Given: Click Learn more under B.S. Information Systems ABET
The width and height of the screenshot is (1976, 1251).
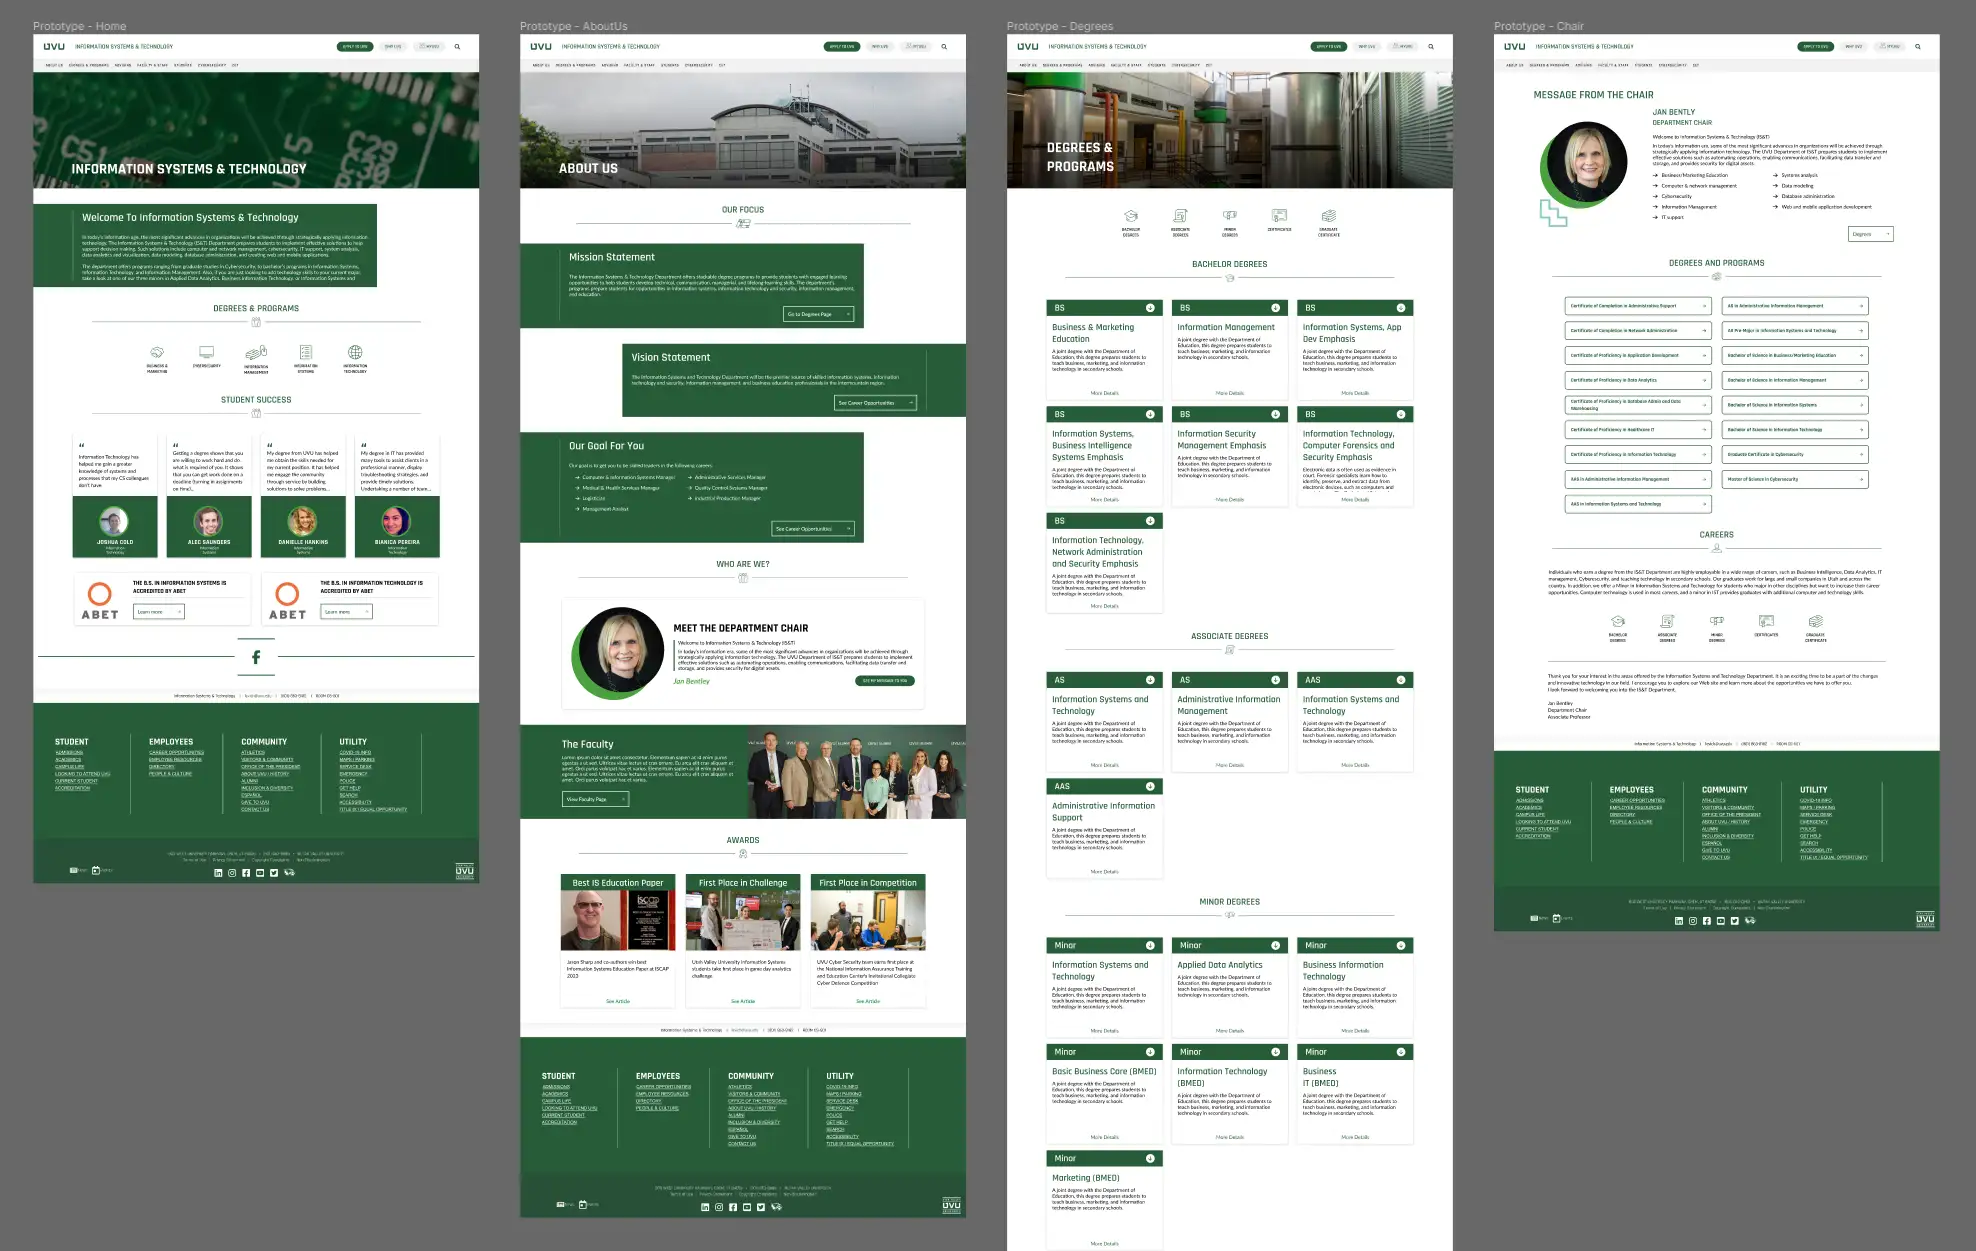Looking at the screenshot, I should pyautogui.click(x=158, y=612).
